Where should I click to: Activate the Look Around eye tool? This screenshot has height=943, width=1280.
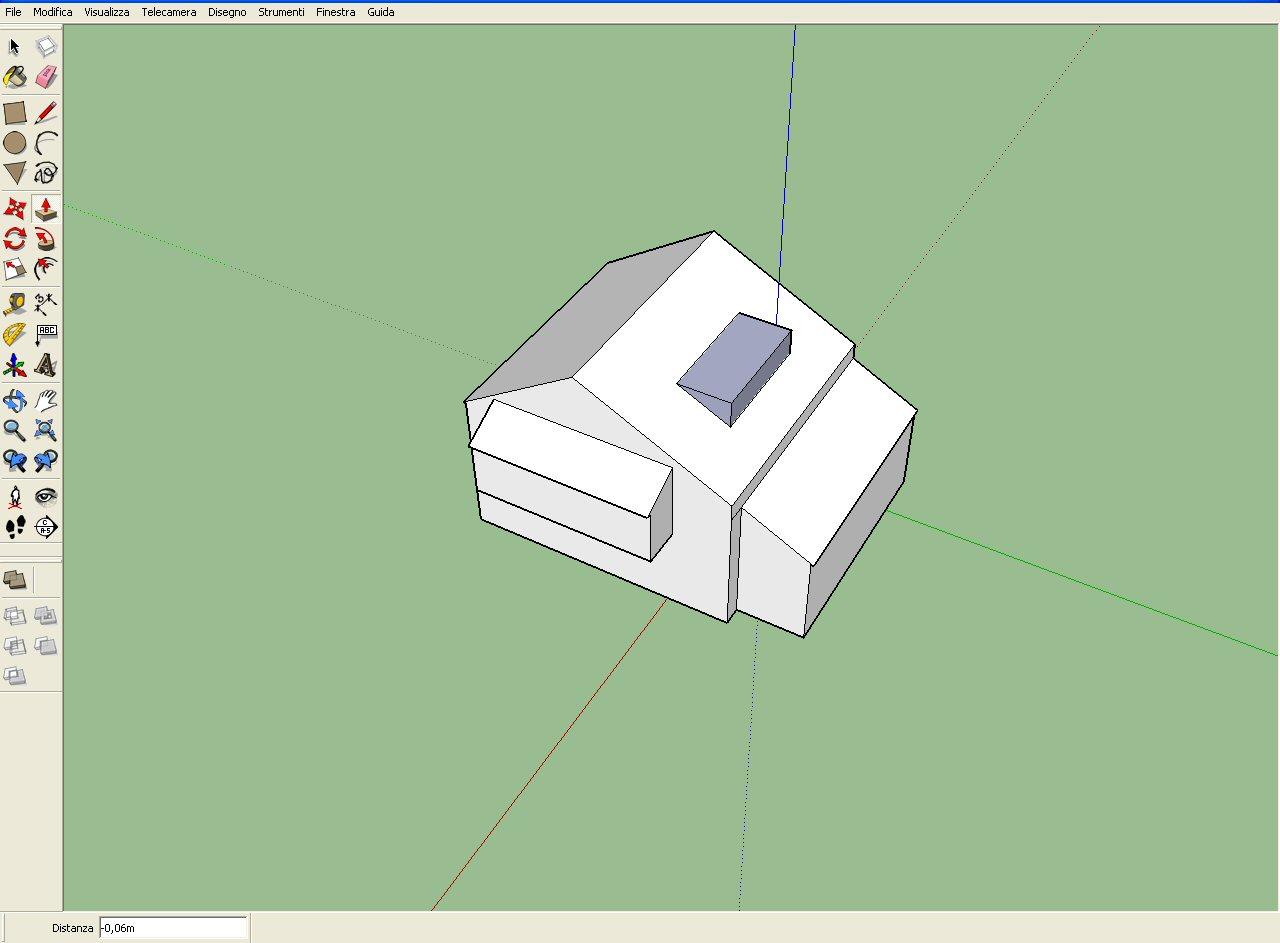tap(46, 497)
